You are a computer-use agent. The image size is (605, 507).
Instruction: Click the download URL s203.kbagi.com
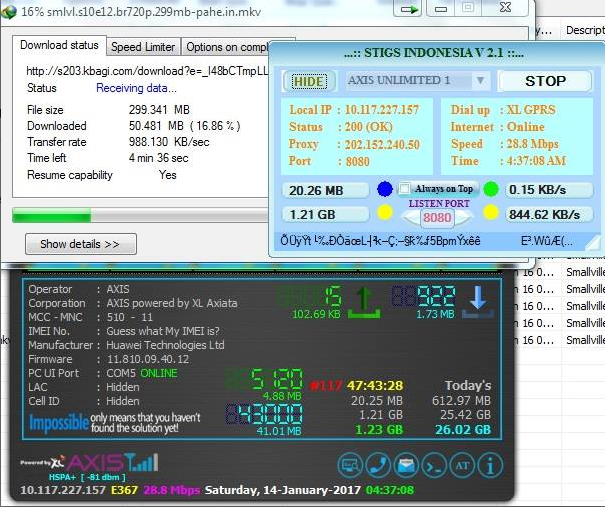point(147,71)
